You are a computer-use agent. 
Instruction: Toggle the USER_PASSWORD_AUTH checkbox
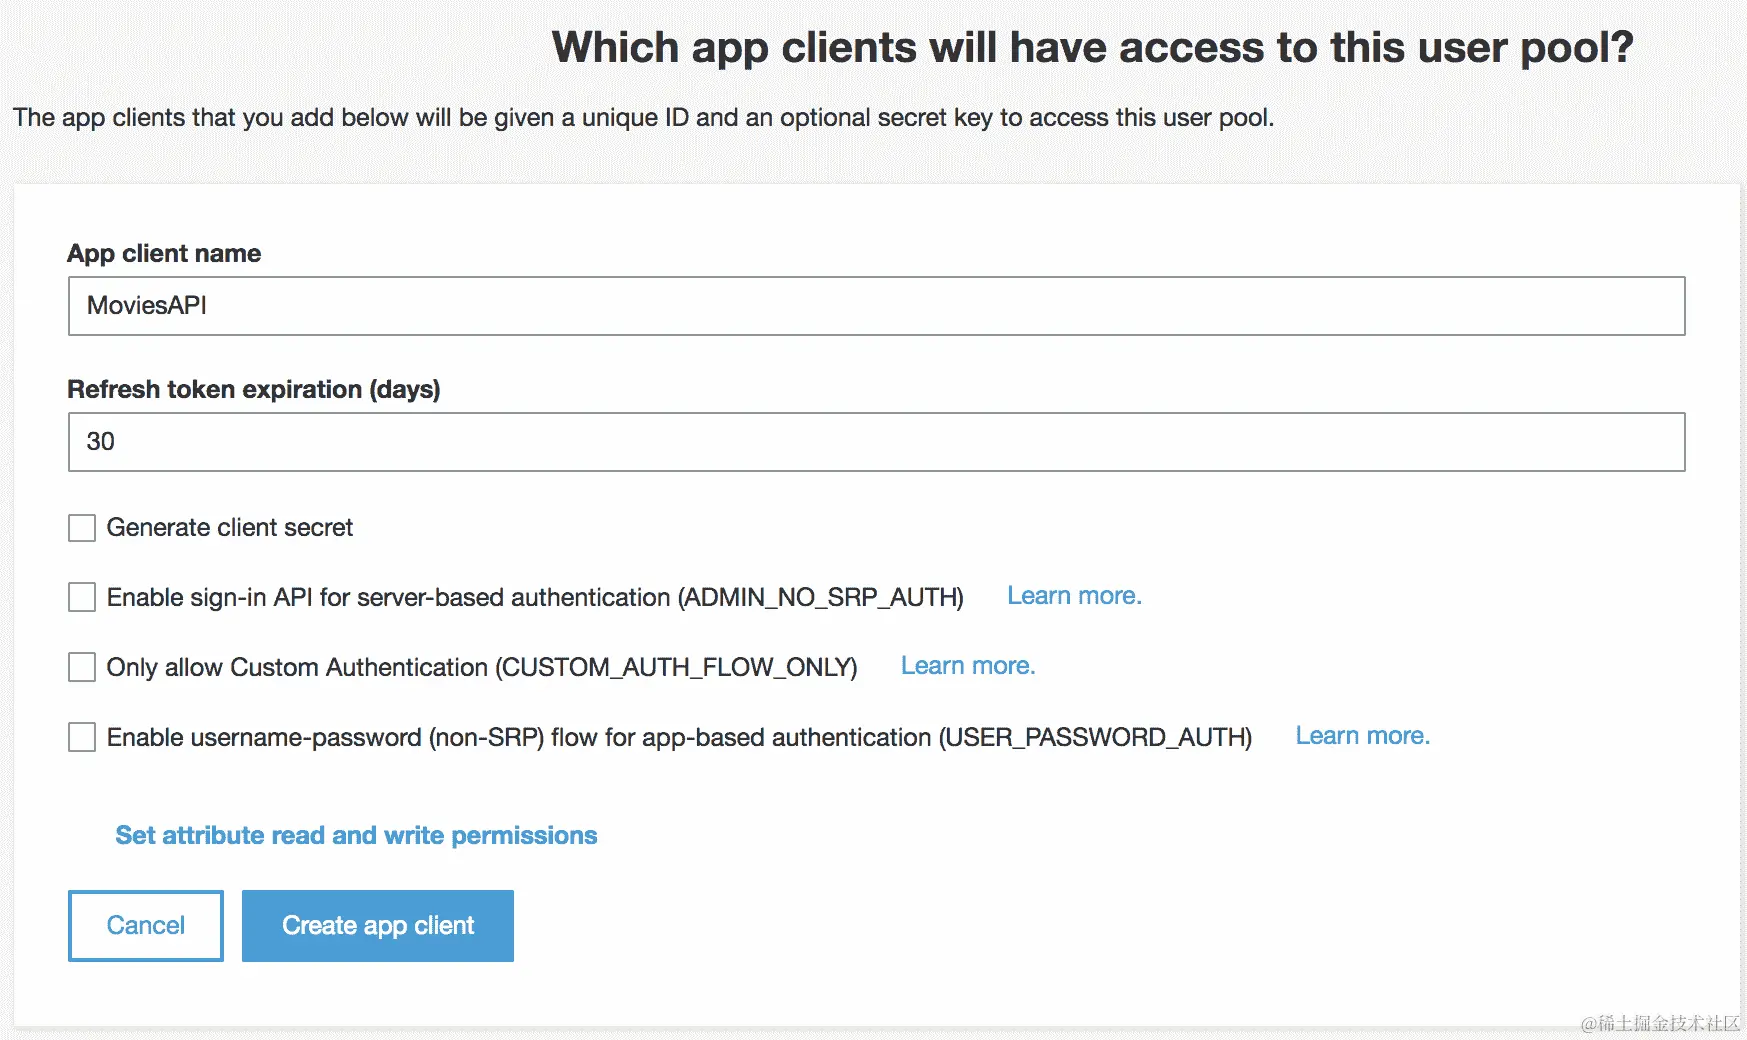pyautogui.click(x=82, y=737)
